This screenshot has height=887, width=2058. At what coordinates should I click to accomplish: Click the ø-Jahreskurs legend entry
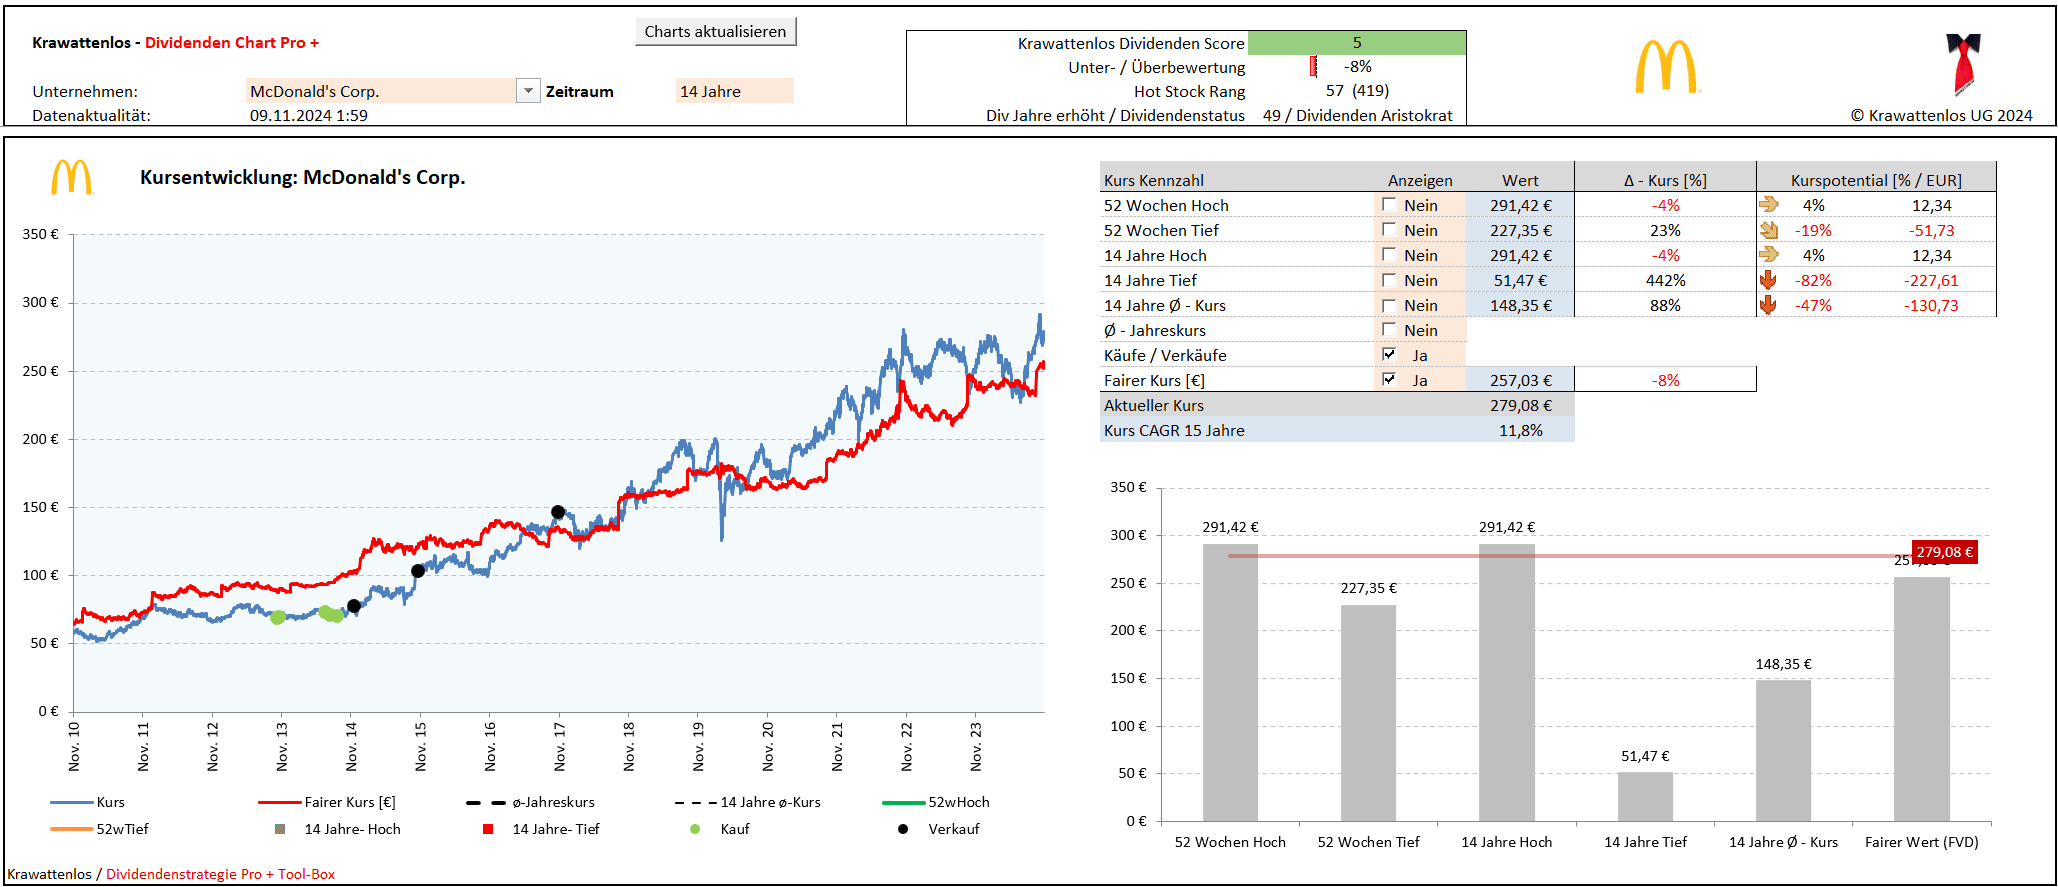coord(530,802)
